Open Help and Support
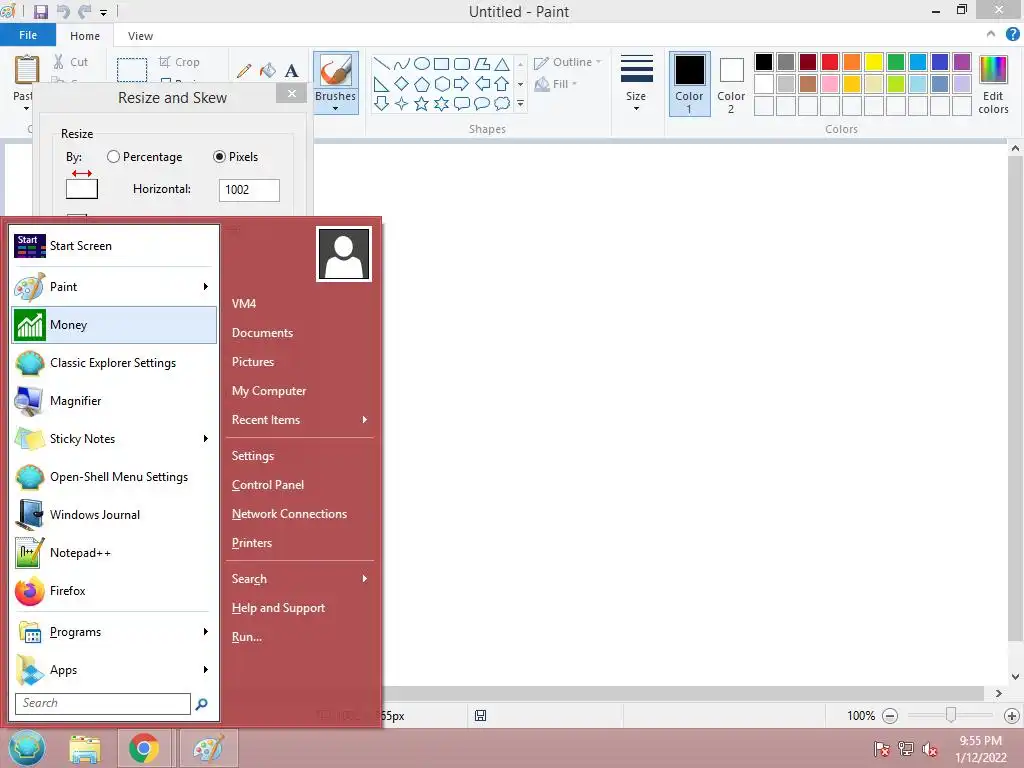Viewport: 1024px width, 768px height. (278, 607)
